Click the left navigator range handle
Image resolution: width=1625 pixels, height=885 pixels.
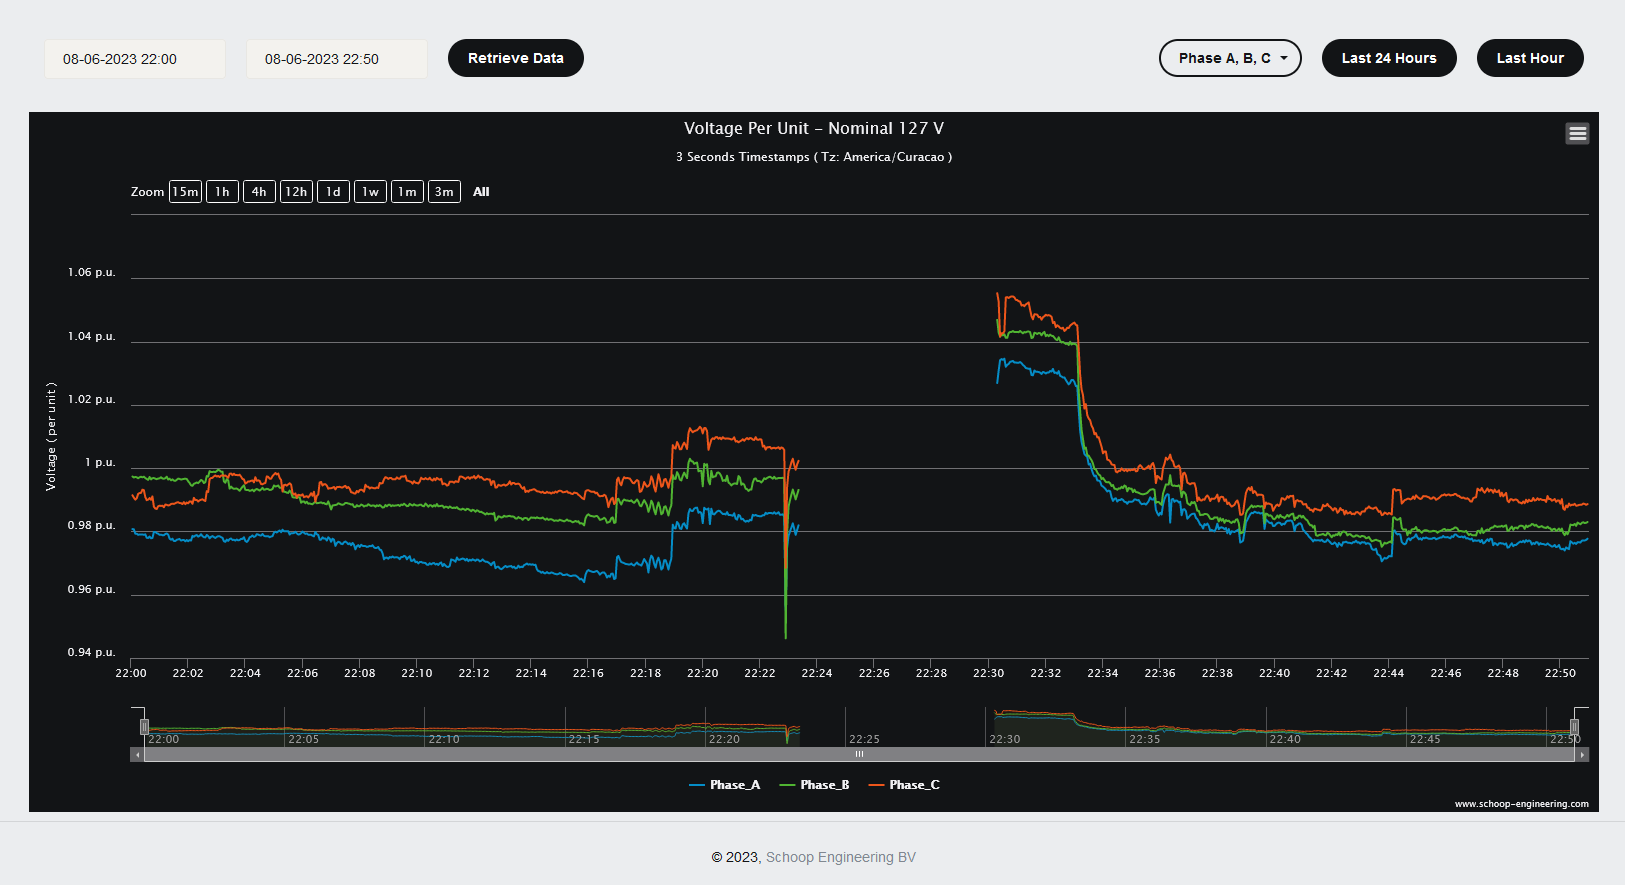pos(144,726)
